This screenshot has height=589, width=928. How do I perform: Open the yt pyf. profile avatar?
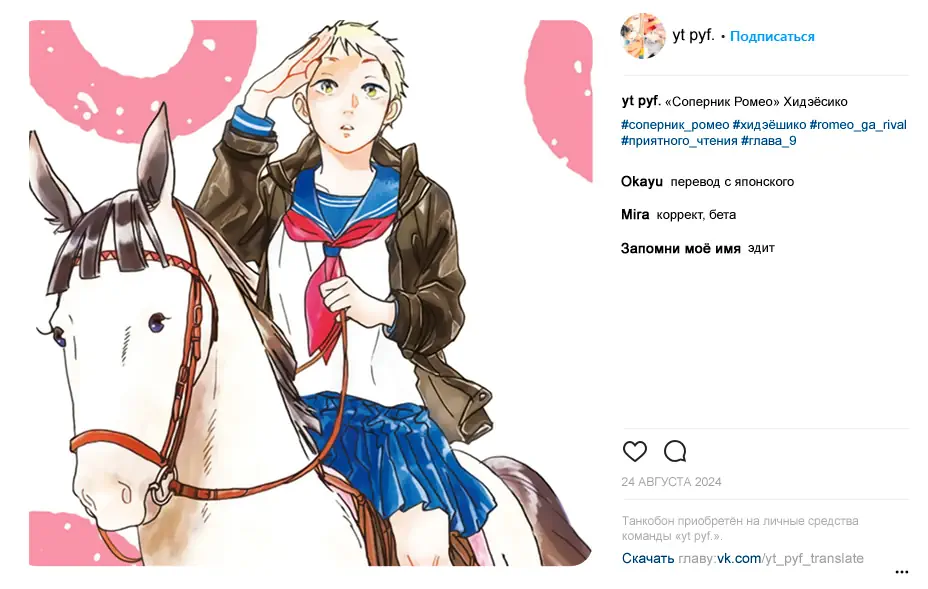point(643,36)
